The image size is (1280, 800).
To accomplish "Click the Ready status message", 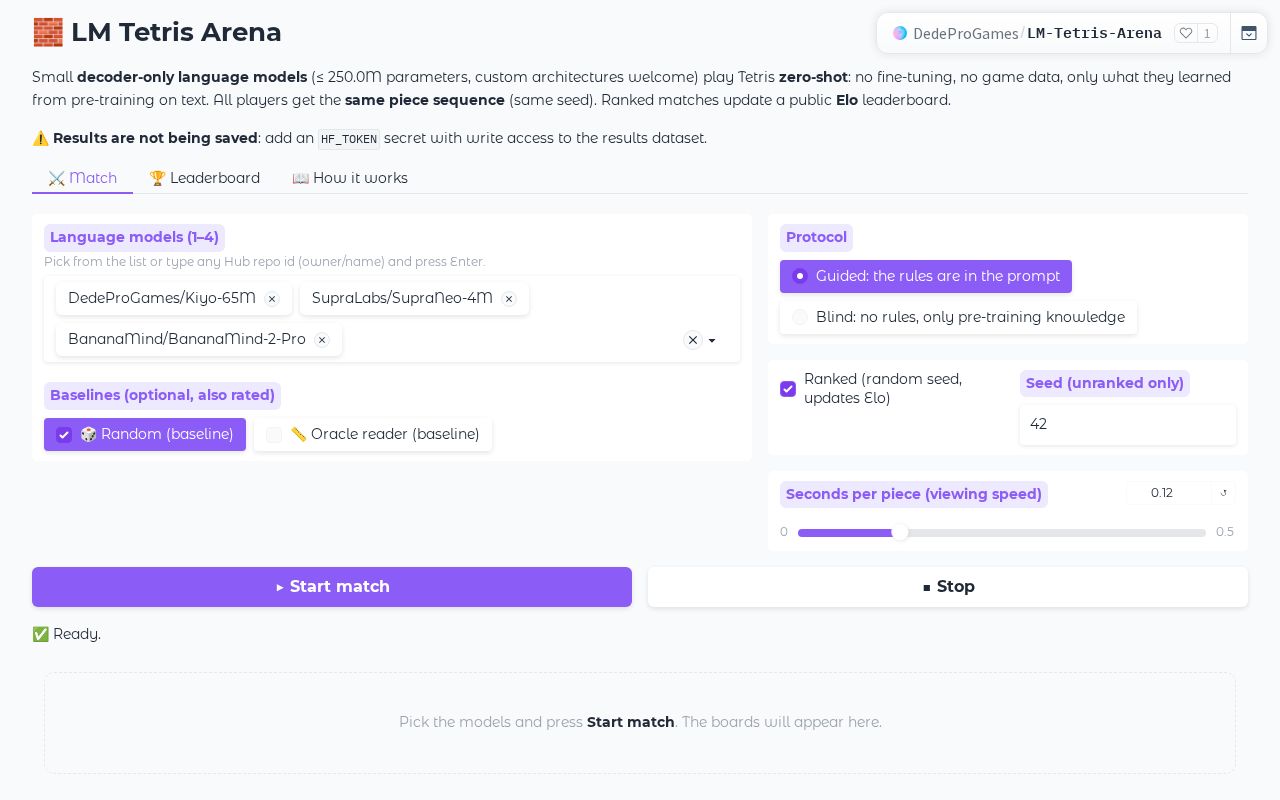I will (x=67, y=634).
